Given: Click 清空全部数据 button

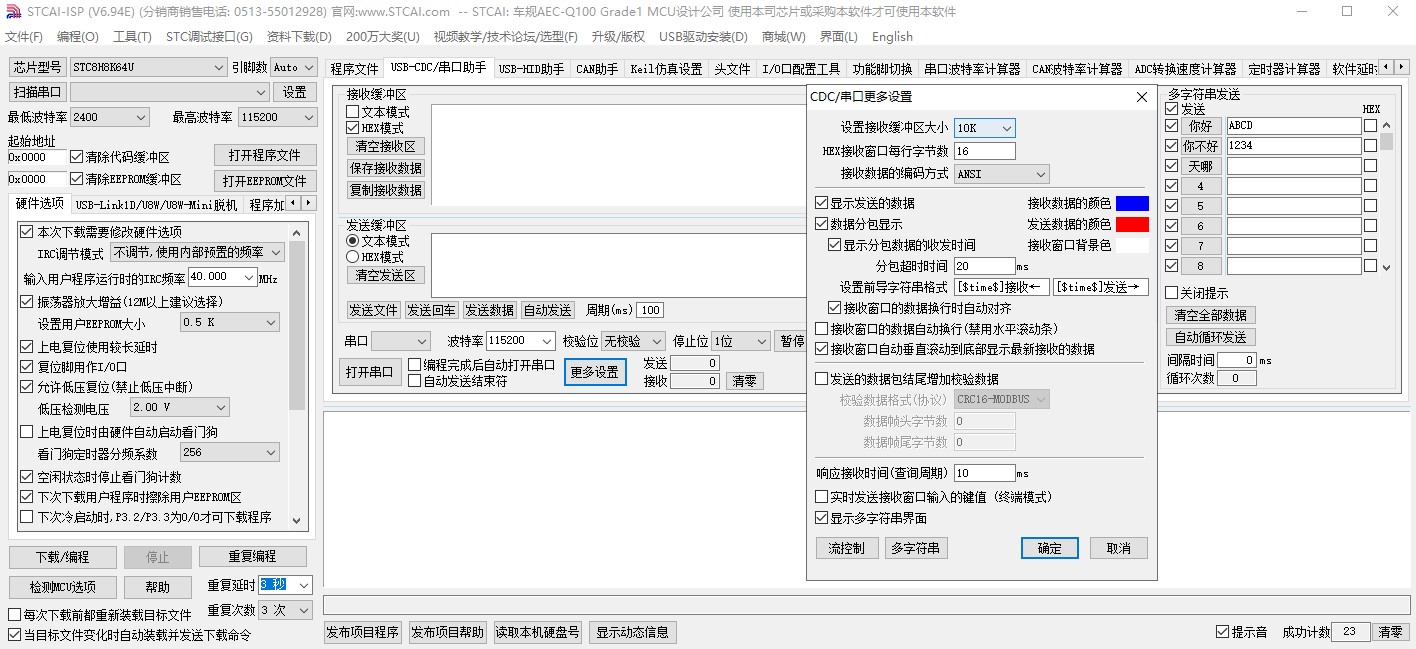Looking at the screenshot, I should [x=1210, y=315].
